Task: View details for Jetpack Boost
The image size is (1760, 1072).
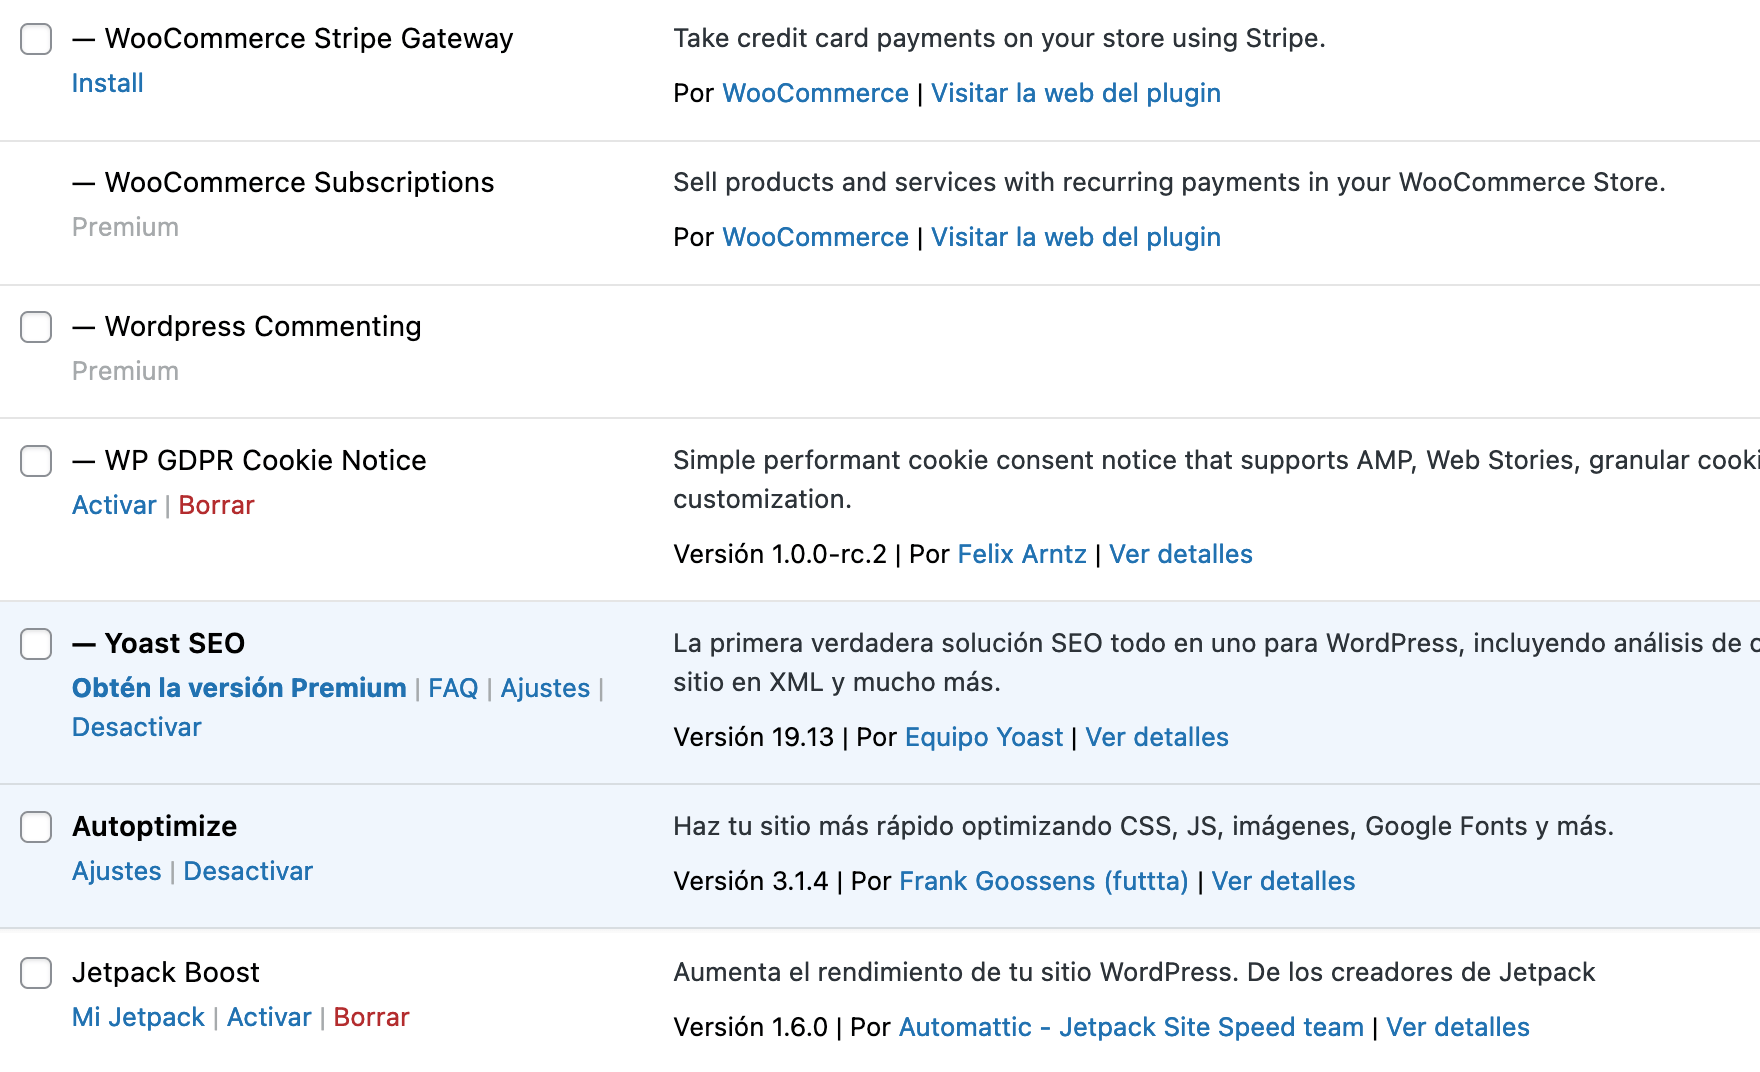Action: [1458, 1027]
